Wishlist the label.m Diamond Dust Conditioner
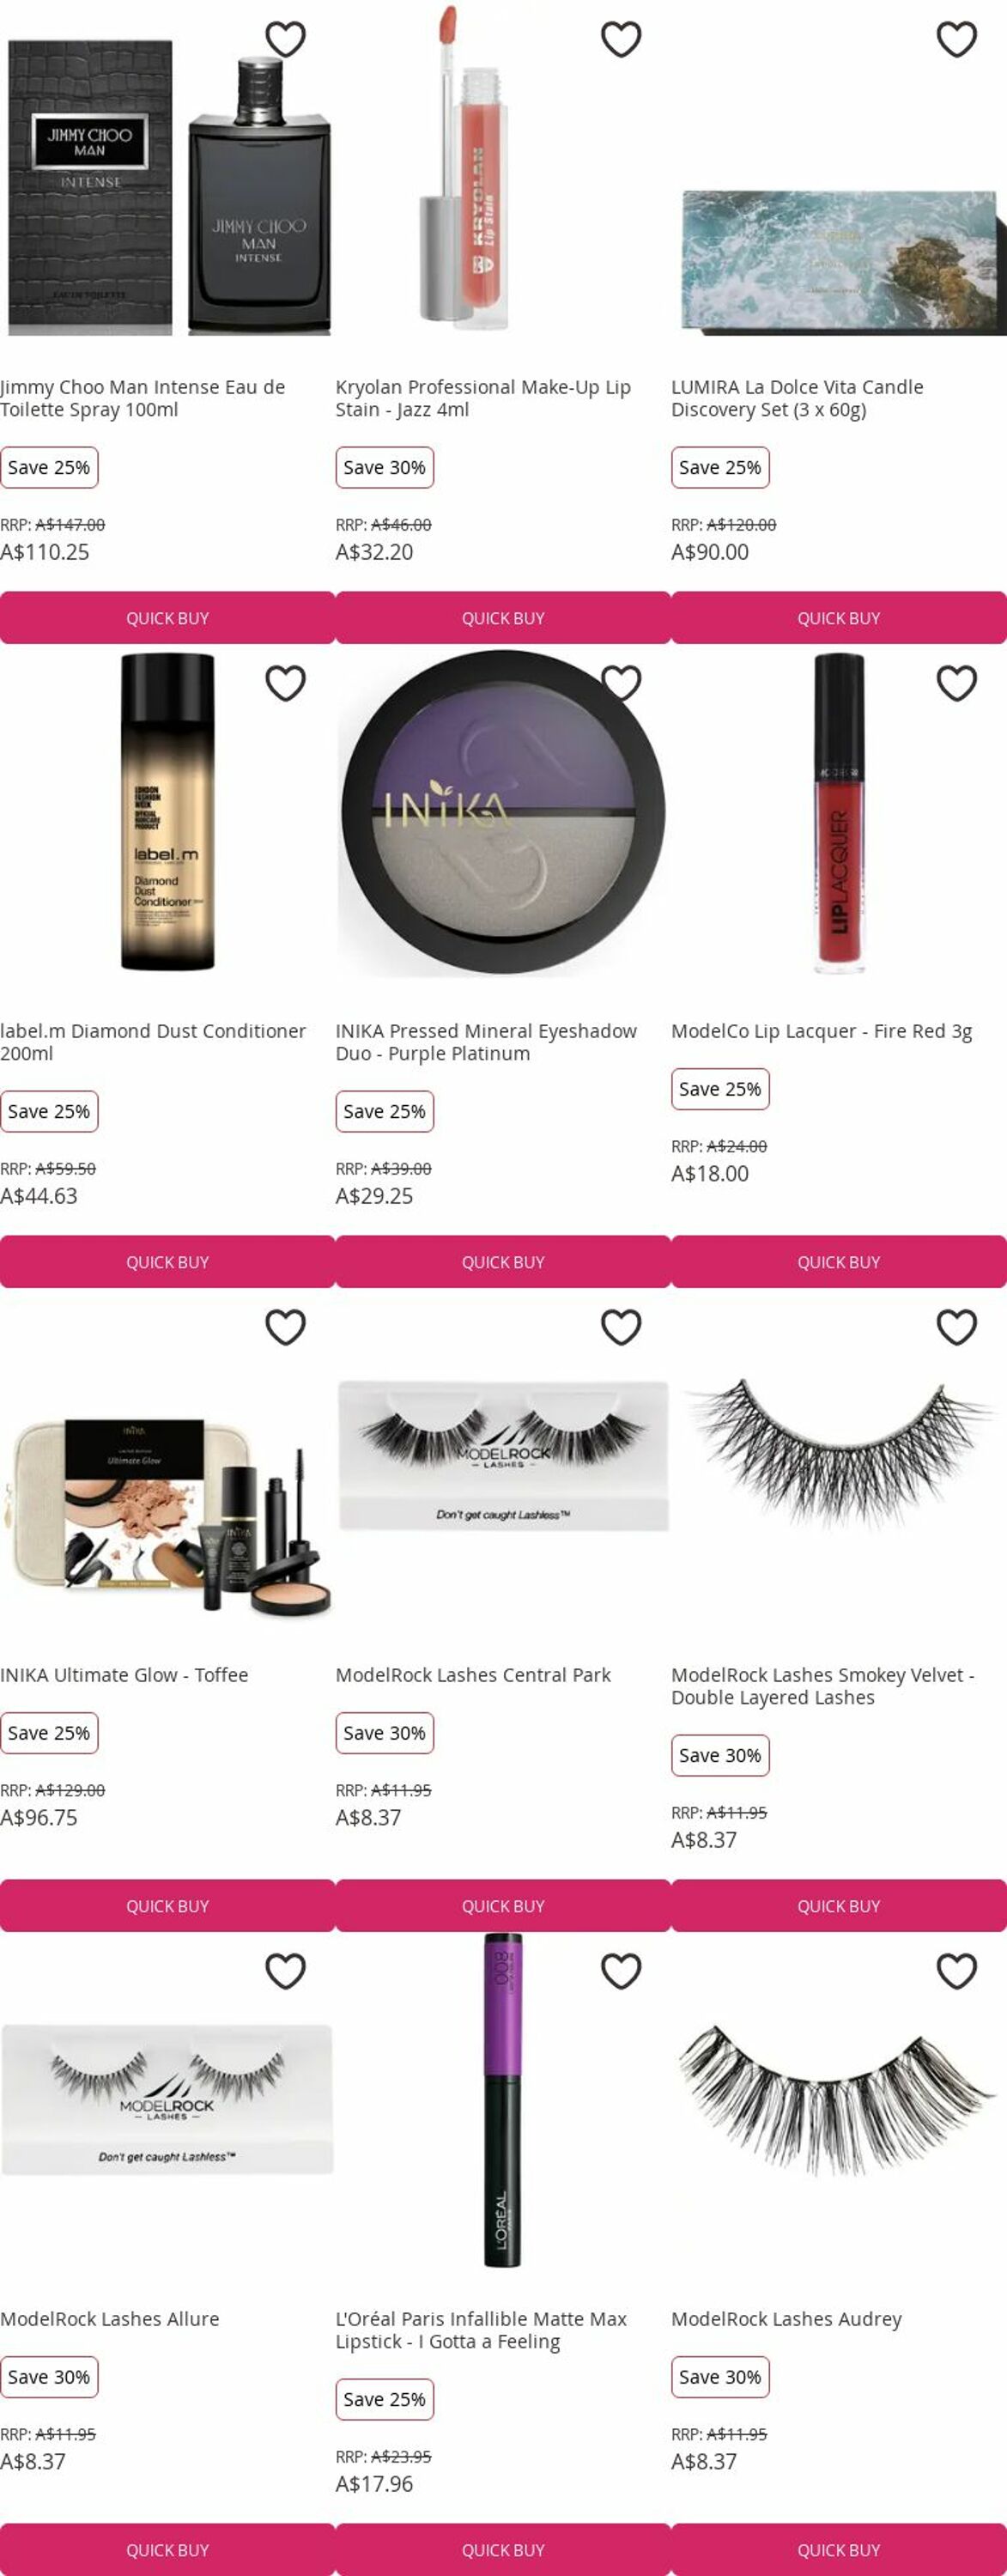The height and width of the screenshot is (2576, 1007). click(x=285, y=683)
